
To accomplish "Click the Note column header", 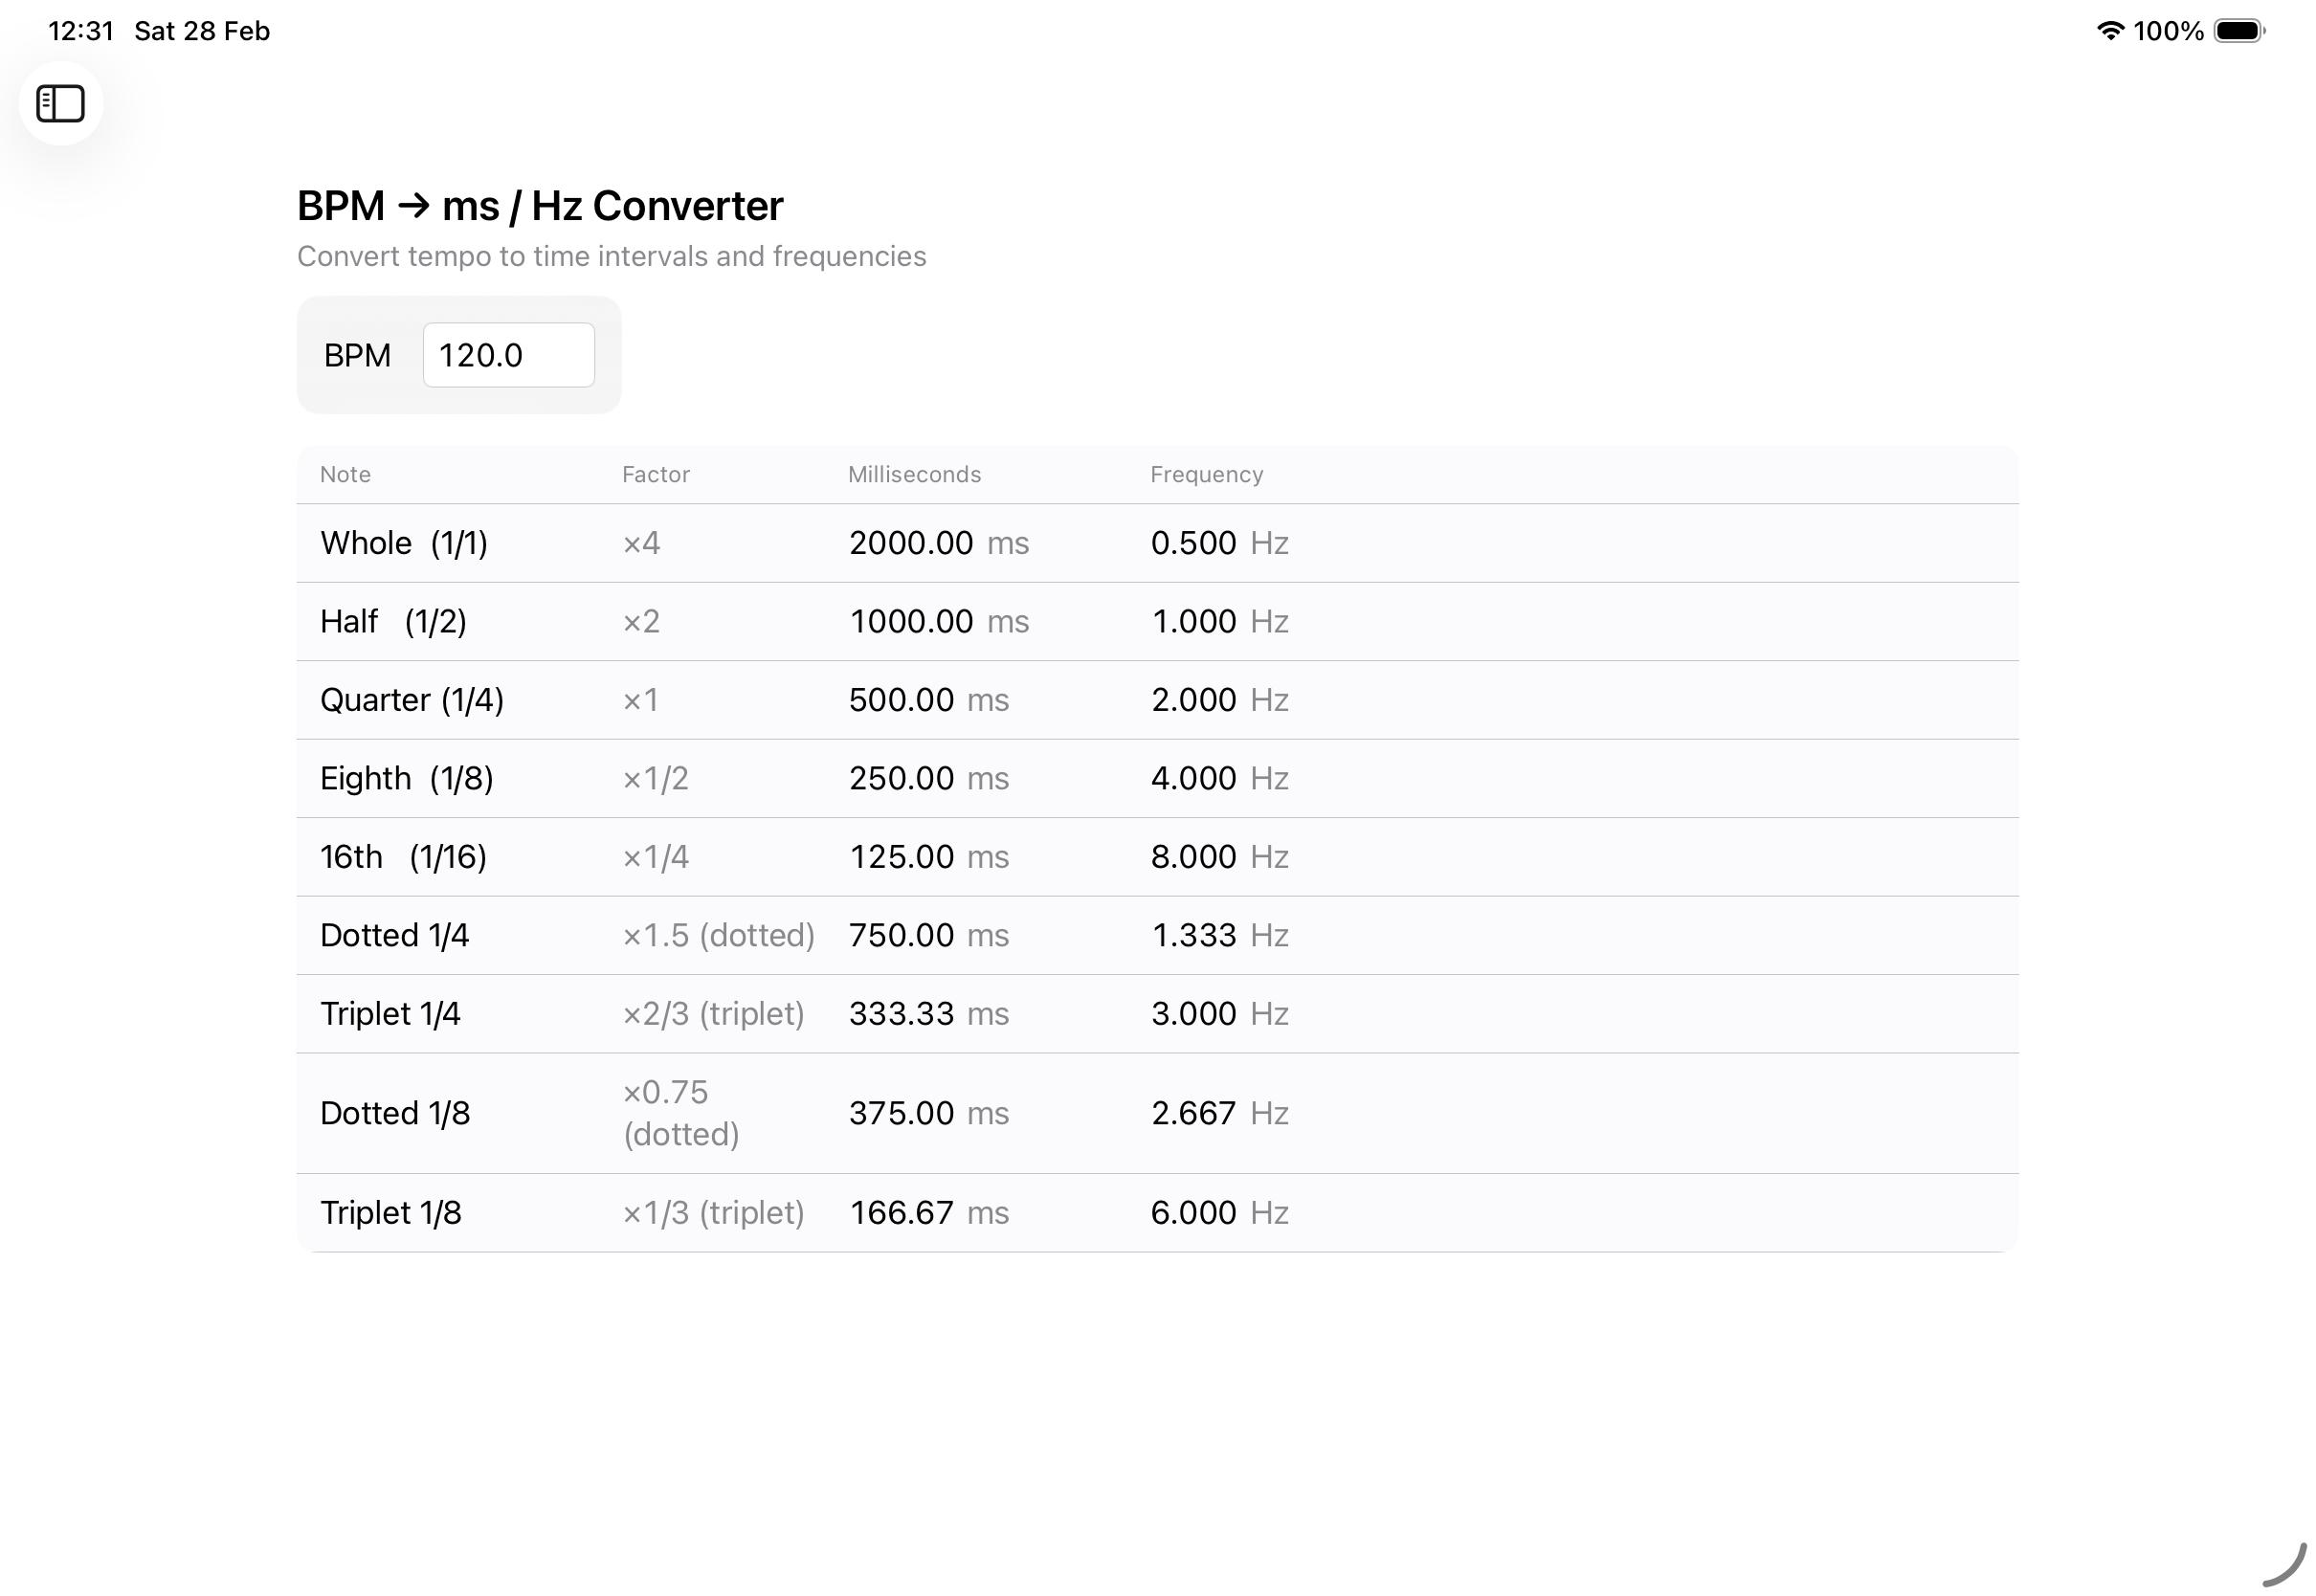I will [x=345, y=475].
